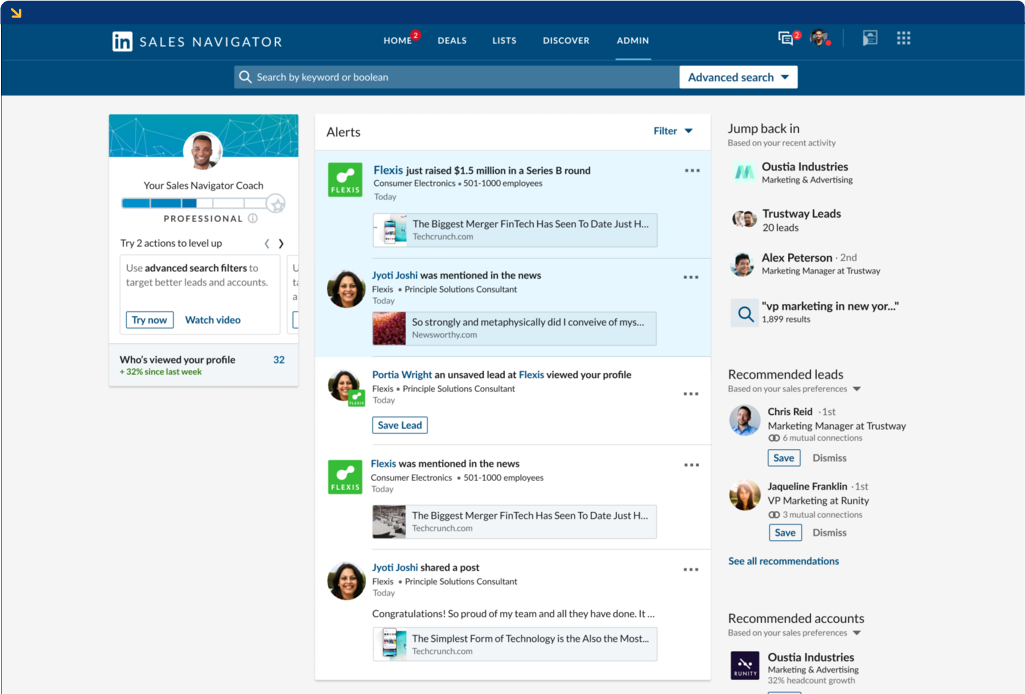Open the apps grid icon top right
The height and width of the screenshot is (694, 1025).
click(x=903, y=37)
